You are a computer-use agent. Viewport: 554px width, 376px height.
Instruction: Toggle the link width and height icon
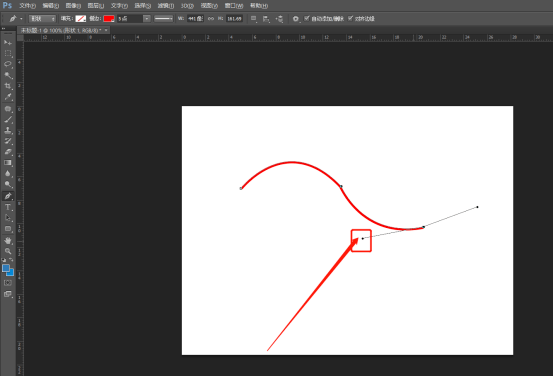coord(211,18)
